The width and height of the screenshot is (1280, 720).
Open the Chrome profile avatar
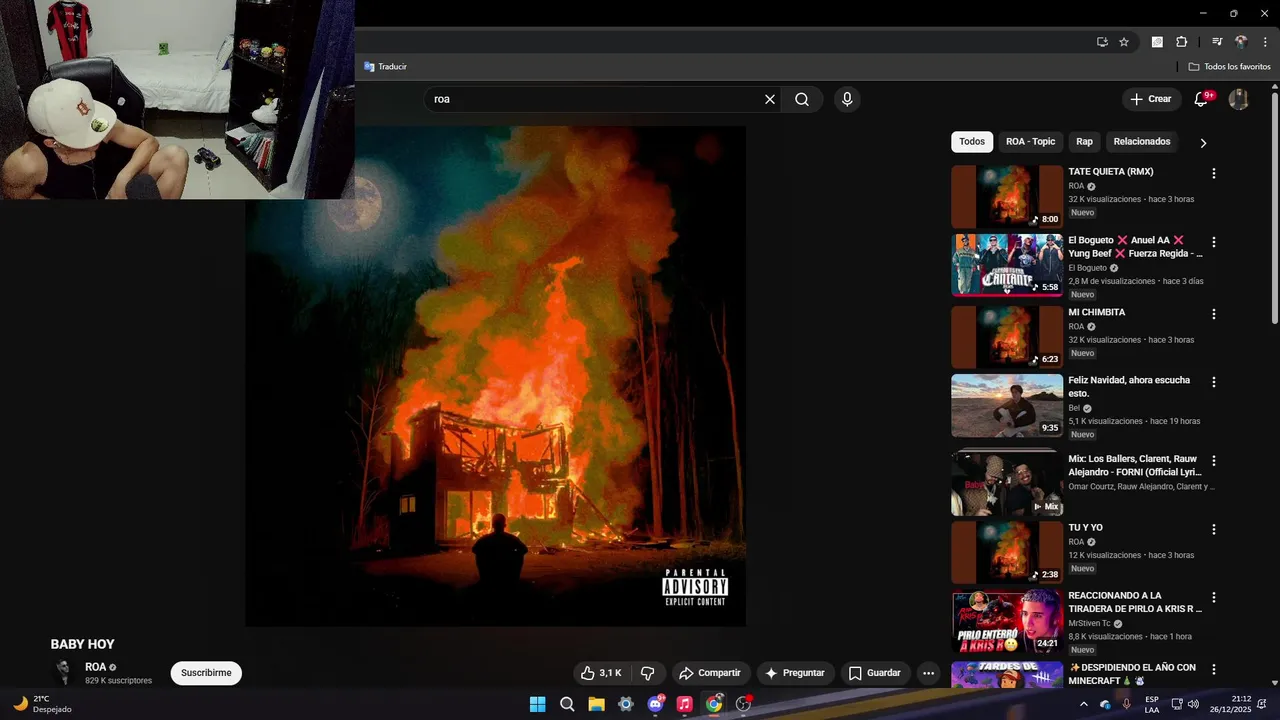pyautogui.click(x=1241, y=42)
